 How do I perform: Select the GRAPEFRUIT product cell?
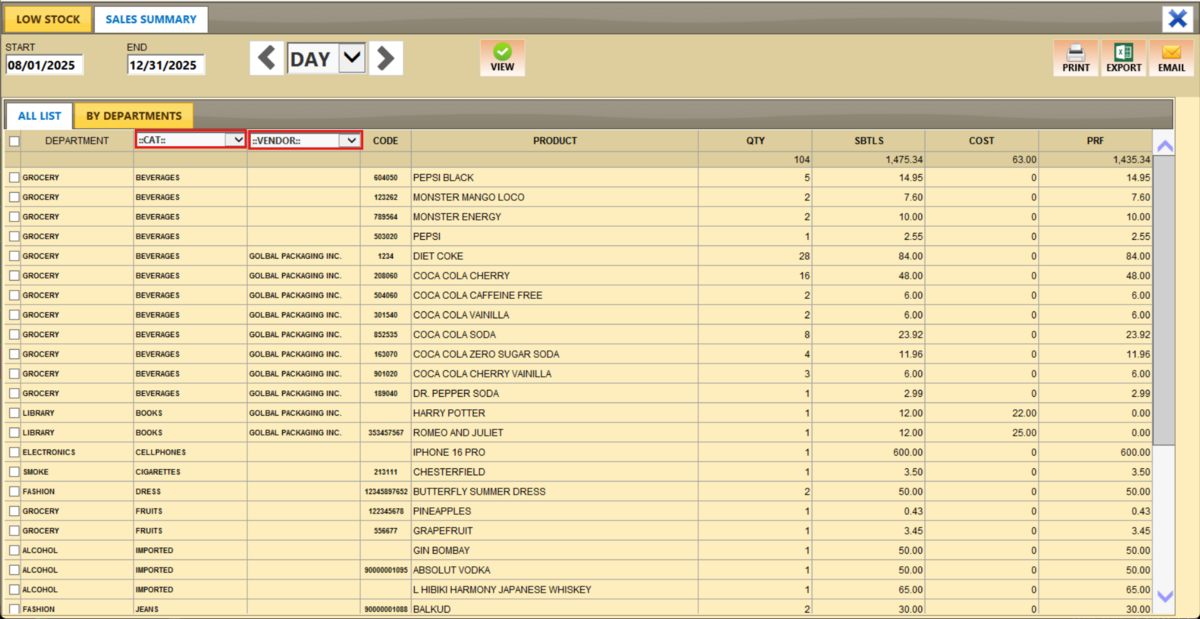(x=555, y=531)
